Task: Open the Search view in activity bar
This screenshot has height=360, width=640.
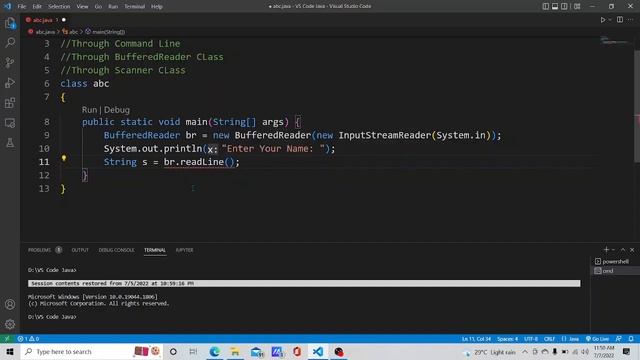Action: click(x=10, y=42)
